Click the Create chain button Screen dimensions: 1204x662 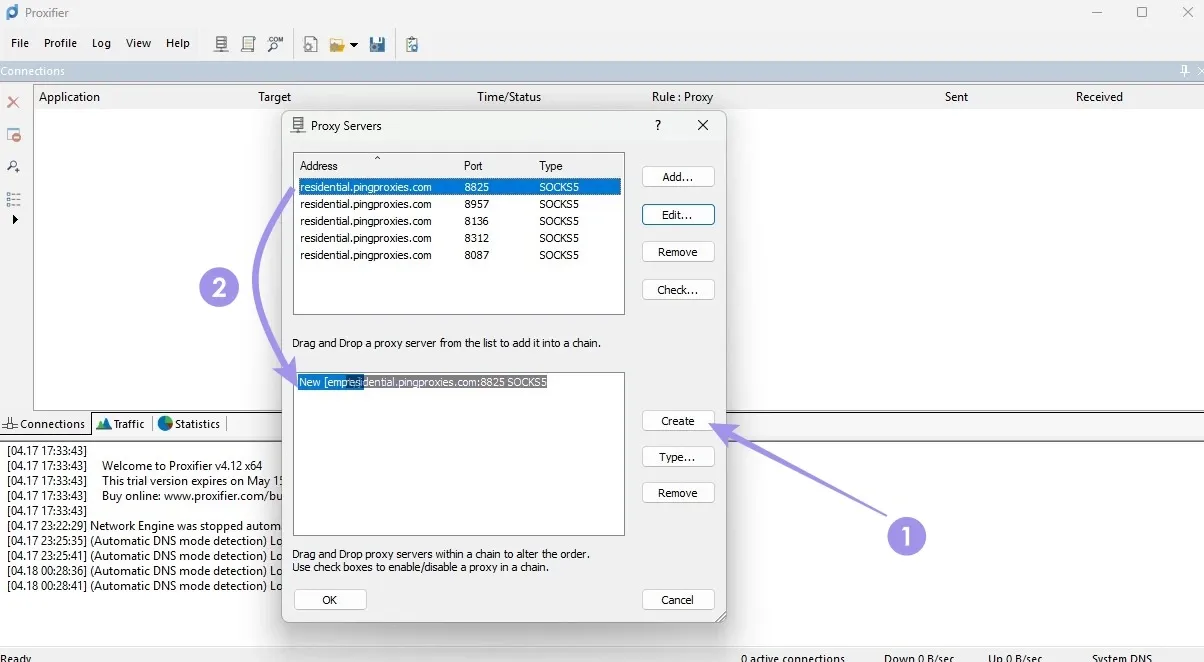678,421
